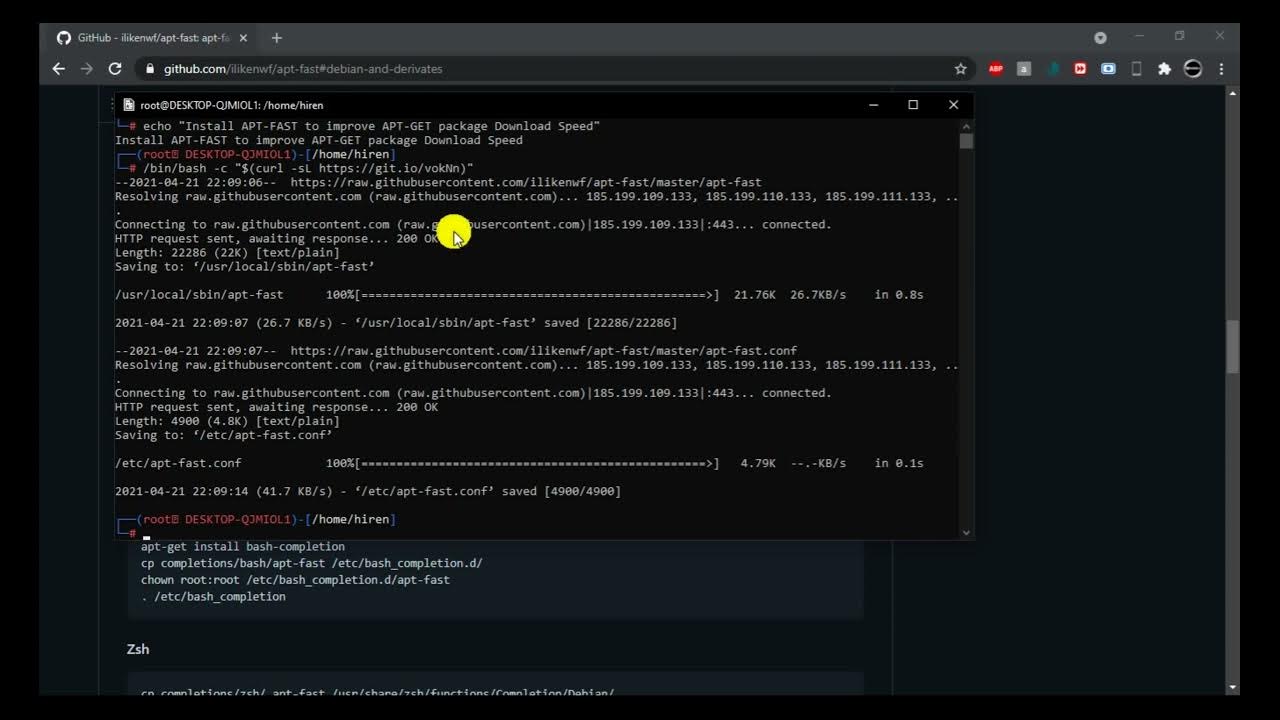Close the terminal window
Screen dimensions: 1280x720
pos(953,105)
